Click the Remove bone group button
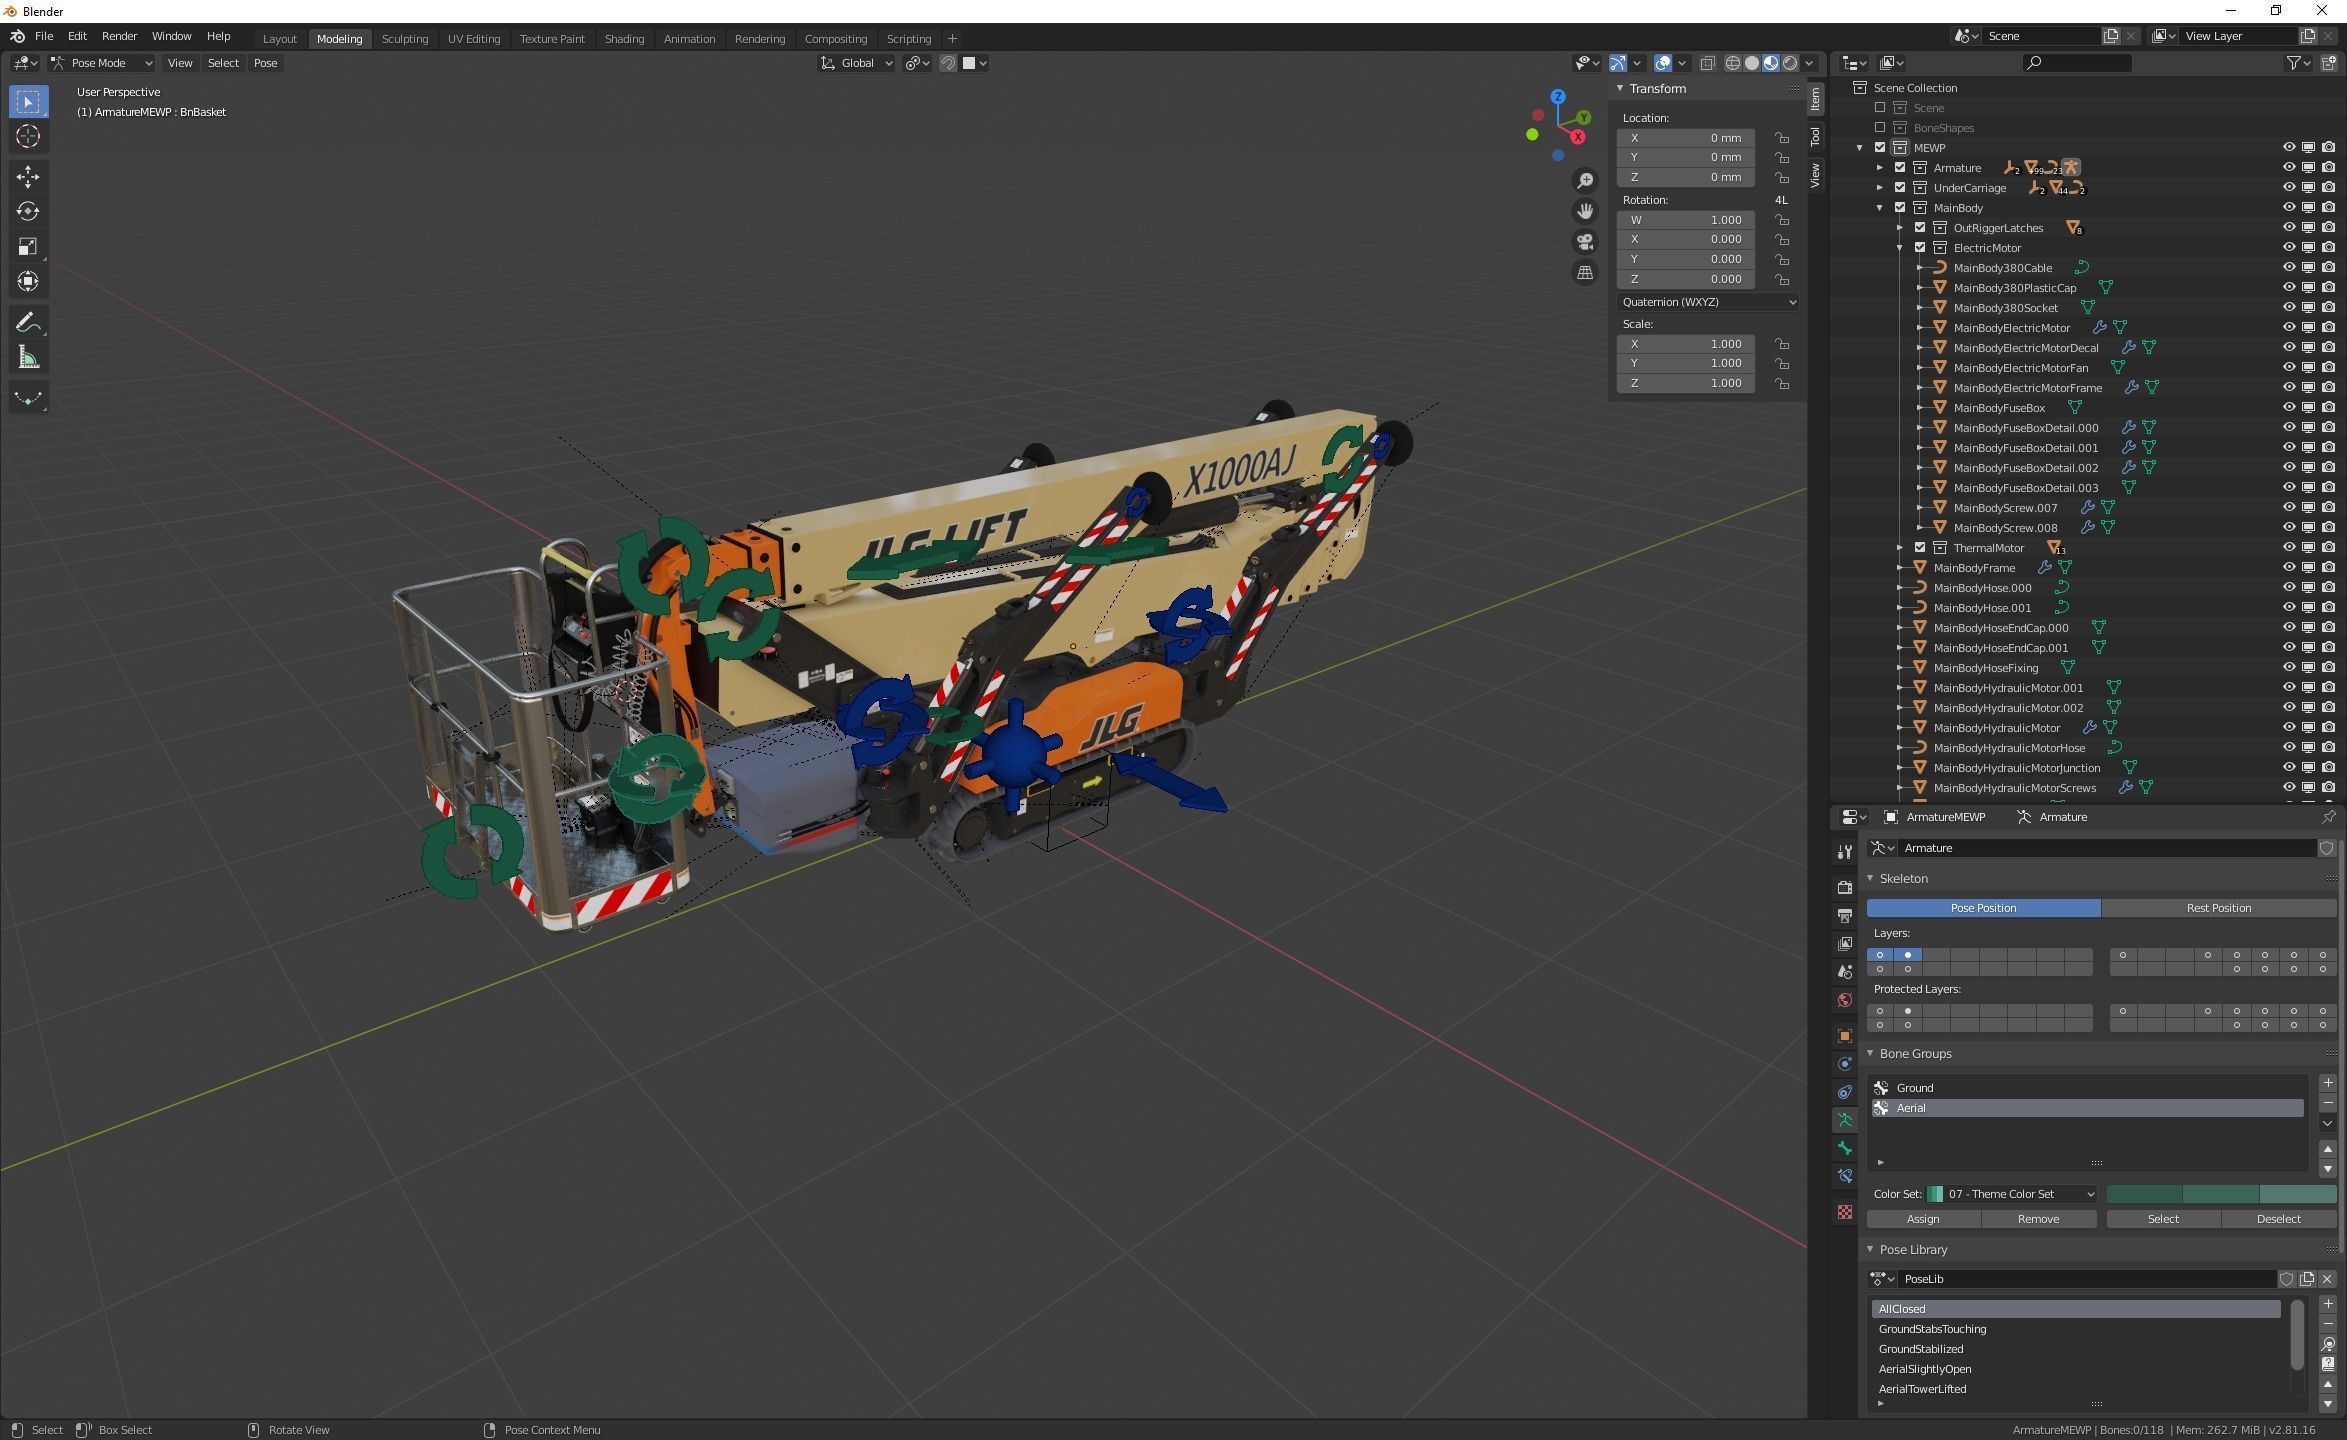This screenshot has height=1440, width=2347. click(2038, 1219)
